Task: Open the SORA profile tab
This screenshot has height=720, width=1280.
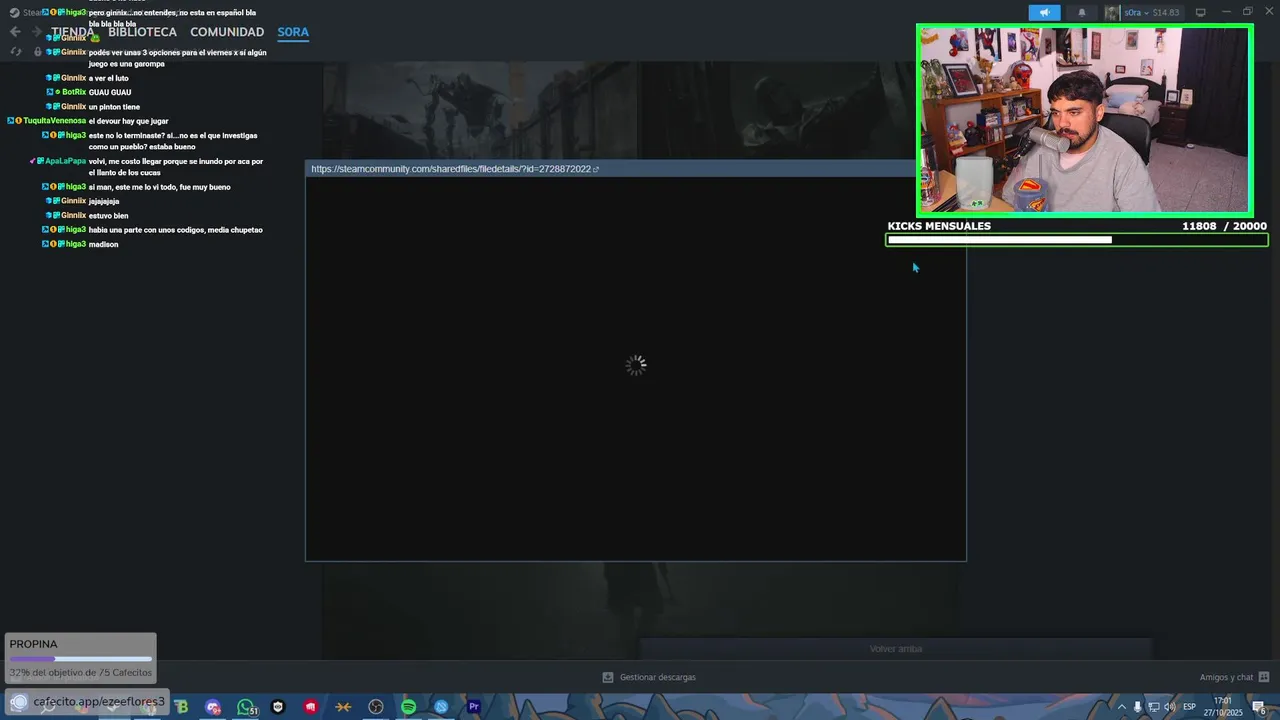Action: coord(293,32)
